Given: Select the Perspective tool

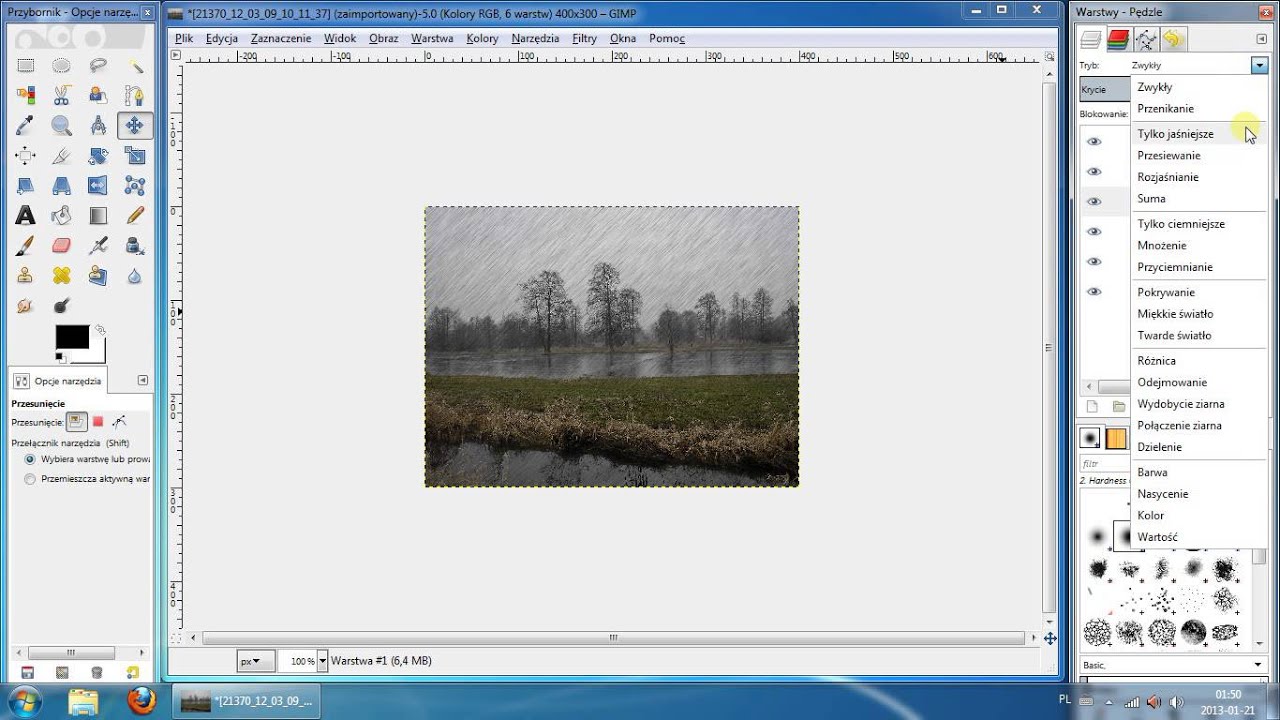Looking at the screenshot, I should (x=62, y=186).
